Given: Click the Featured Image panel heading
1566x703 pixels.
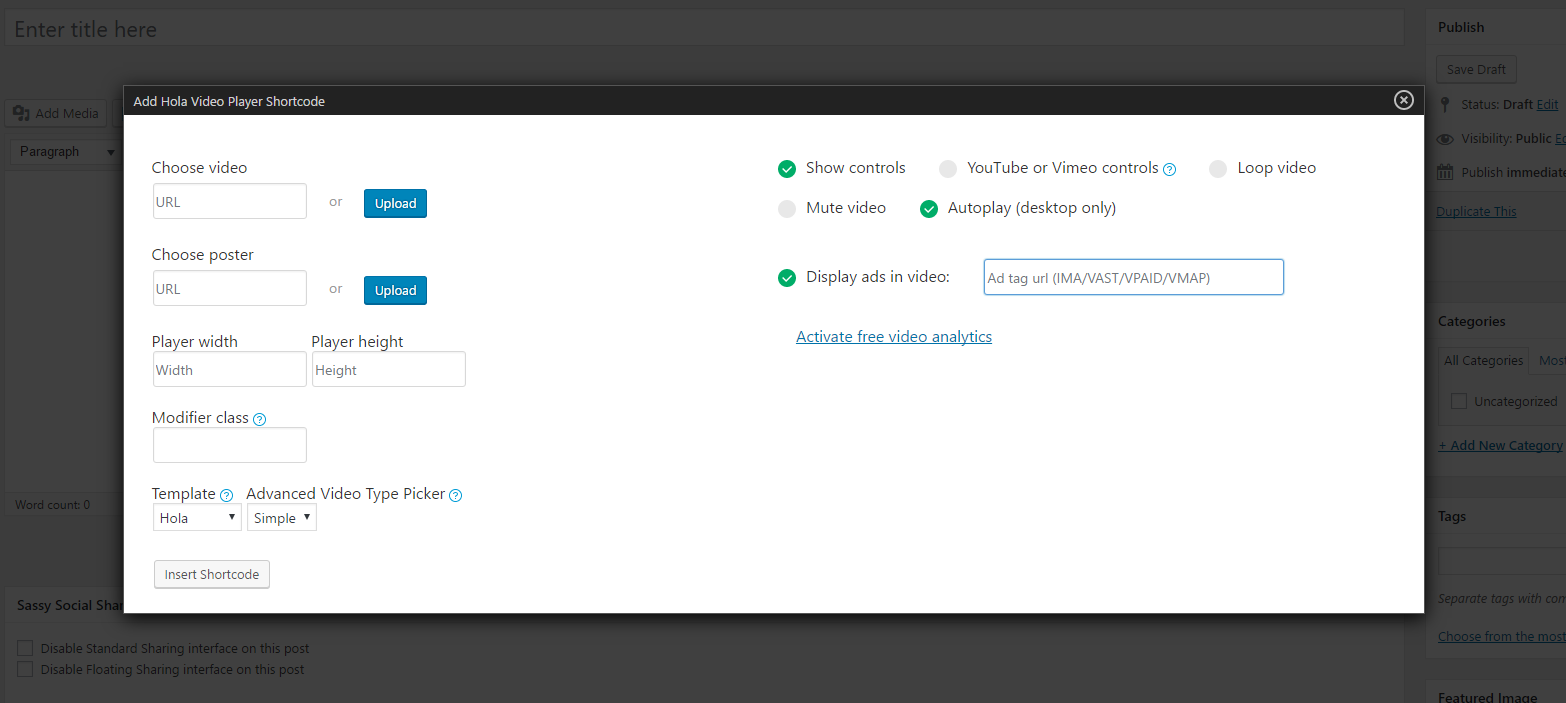Looking at the screenshot, I should pyautogui.click(x=1487, y=697).
